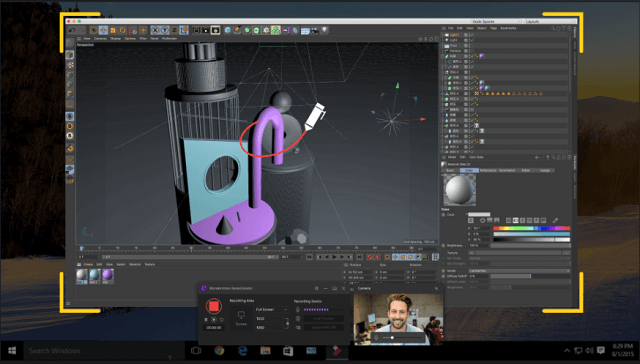The width and height of the screenshot is (640, 364).
Task: Go to end of animation
Action: (x=359, y=257)
